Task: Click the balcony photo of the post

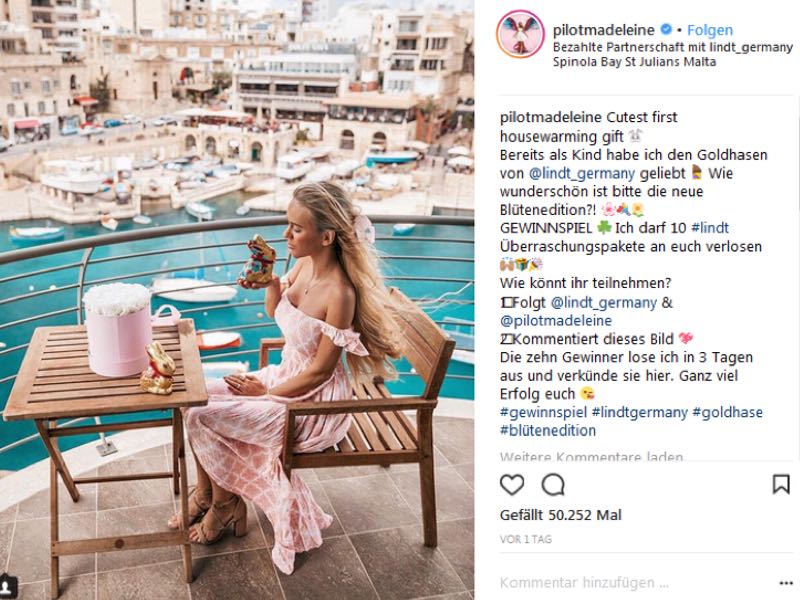Action: click(x=237, y=300)
